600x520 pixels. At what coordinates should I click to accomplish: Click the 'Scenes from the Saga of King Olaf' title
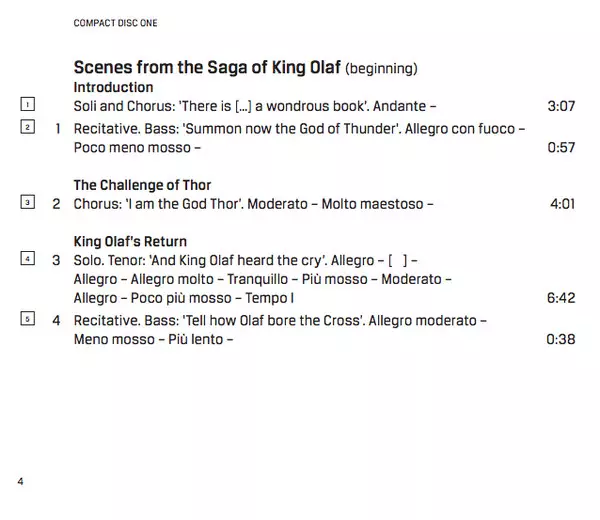click(207, 68)
